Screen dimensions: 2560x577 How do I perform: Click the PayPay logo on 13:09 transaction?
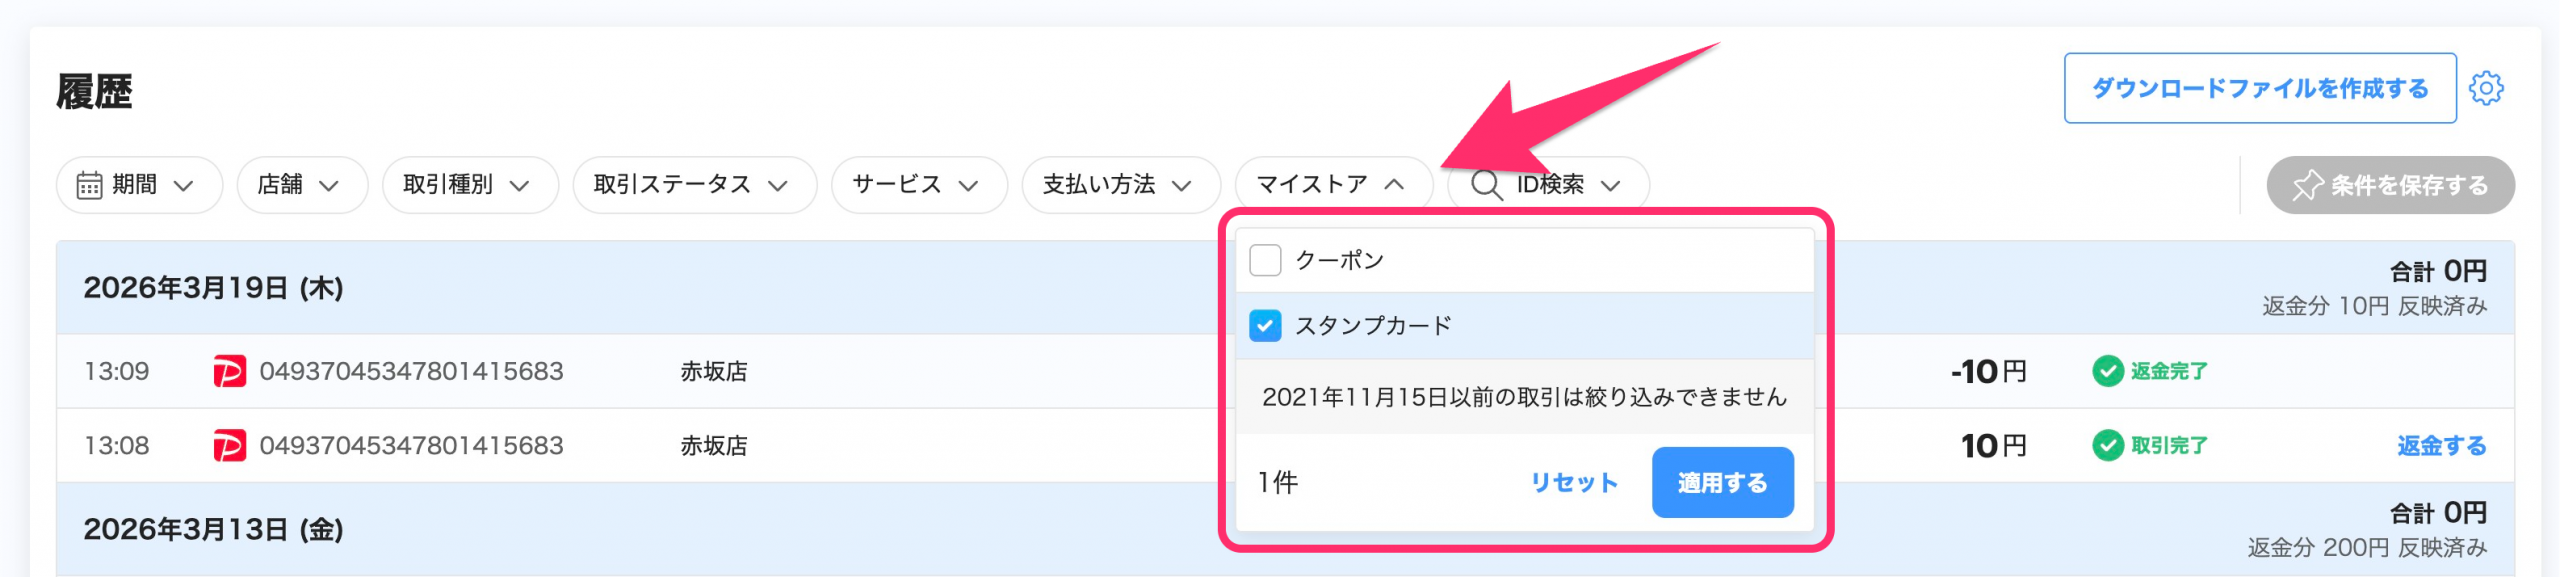(229, 372)
